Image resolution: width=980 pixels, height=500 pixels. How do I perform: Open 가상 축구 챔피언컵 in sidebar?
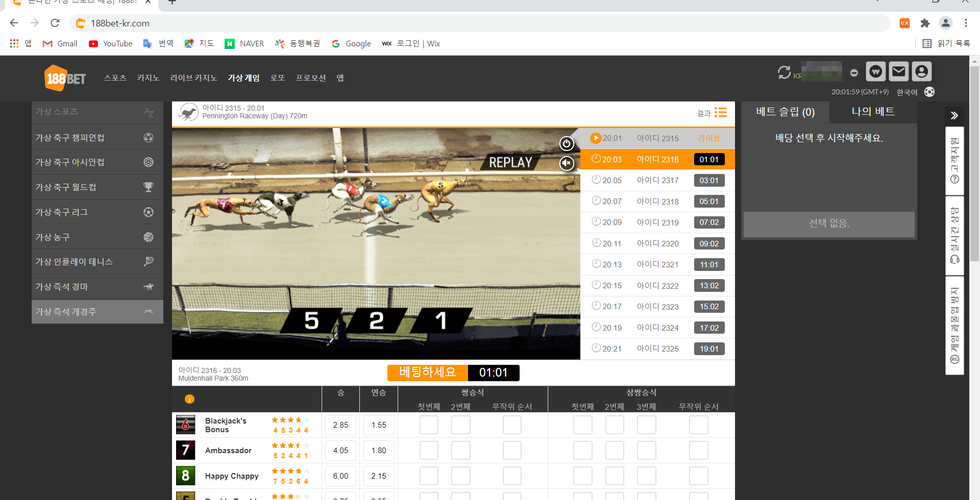(97, 138)
